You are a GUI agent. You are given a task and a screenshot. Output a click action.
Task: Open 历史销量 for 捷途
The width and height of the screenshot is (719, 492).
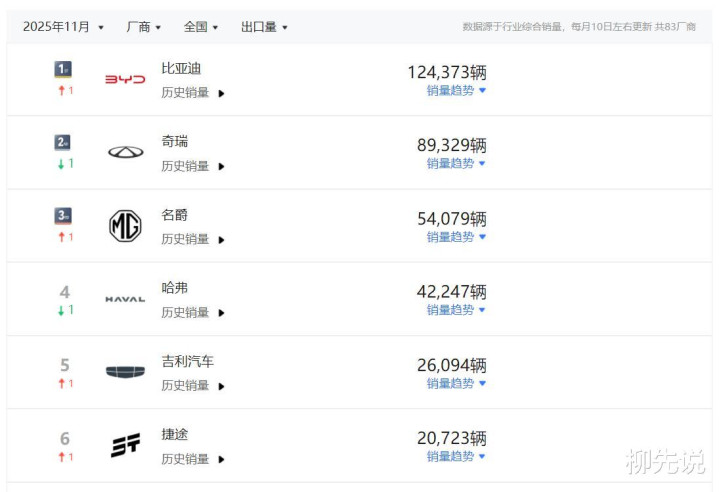pyautogui.click(x=193, y=458)
